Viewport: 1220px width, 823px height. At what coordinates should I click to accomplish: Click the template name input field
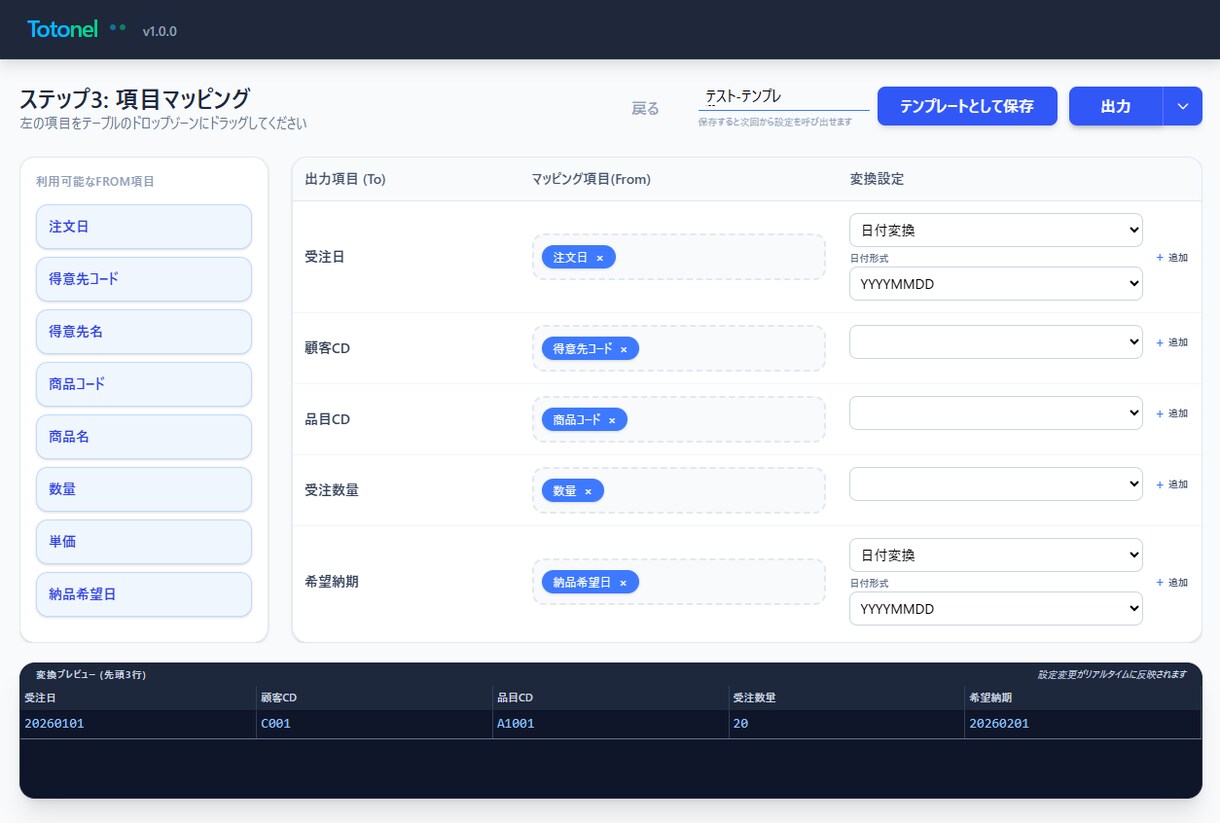coord(784,97)
